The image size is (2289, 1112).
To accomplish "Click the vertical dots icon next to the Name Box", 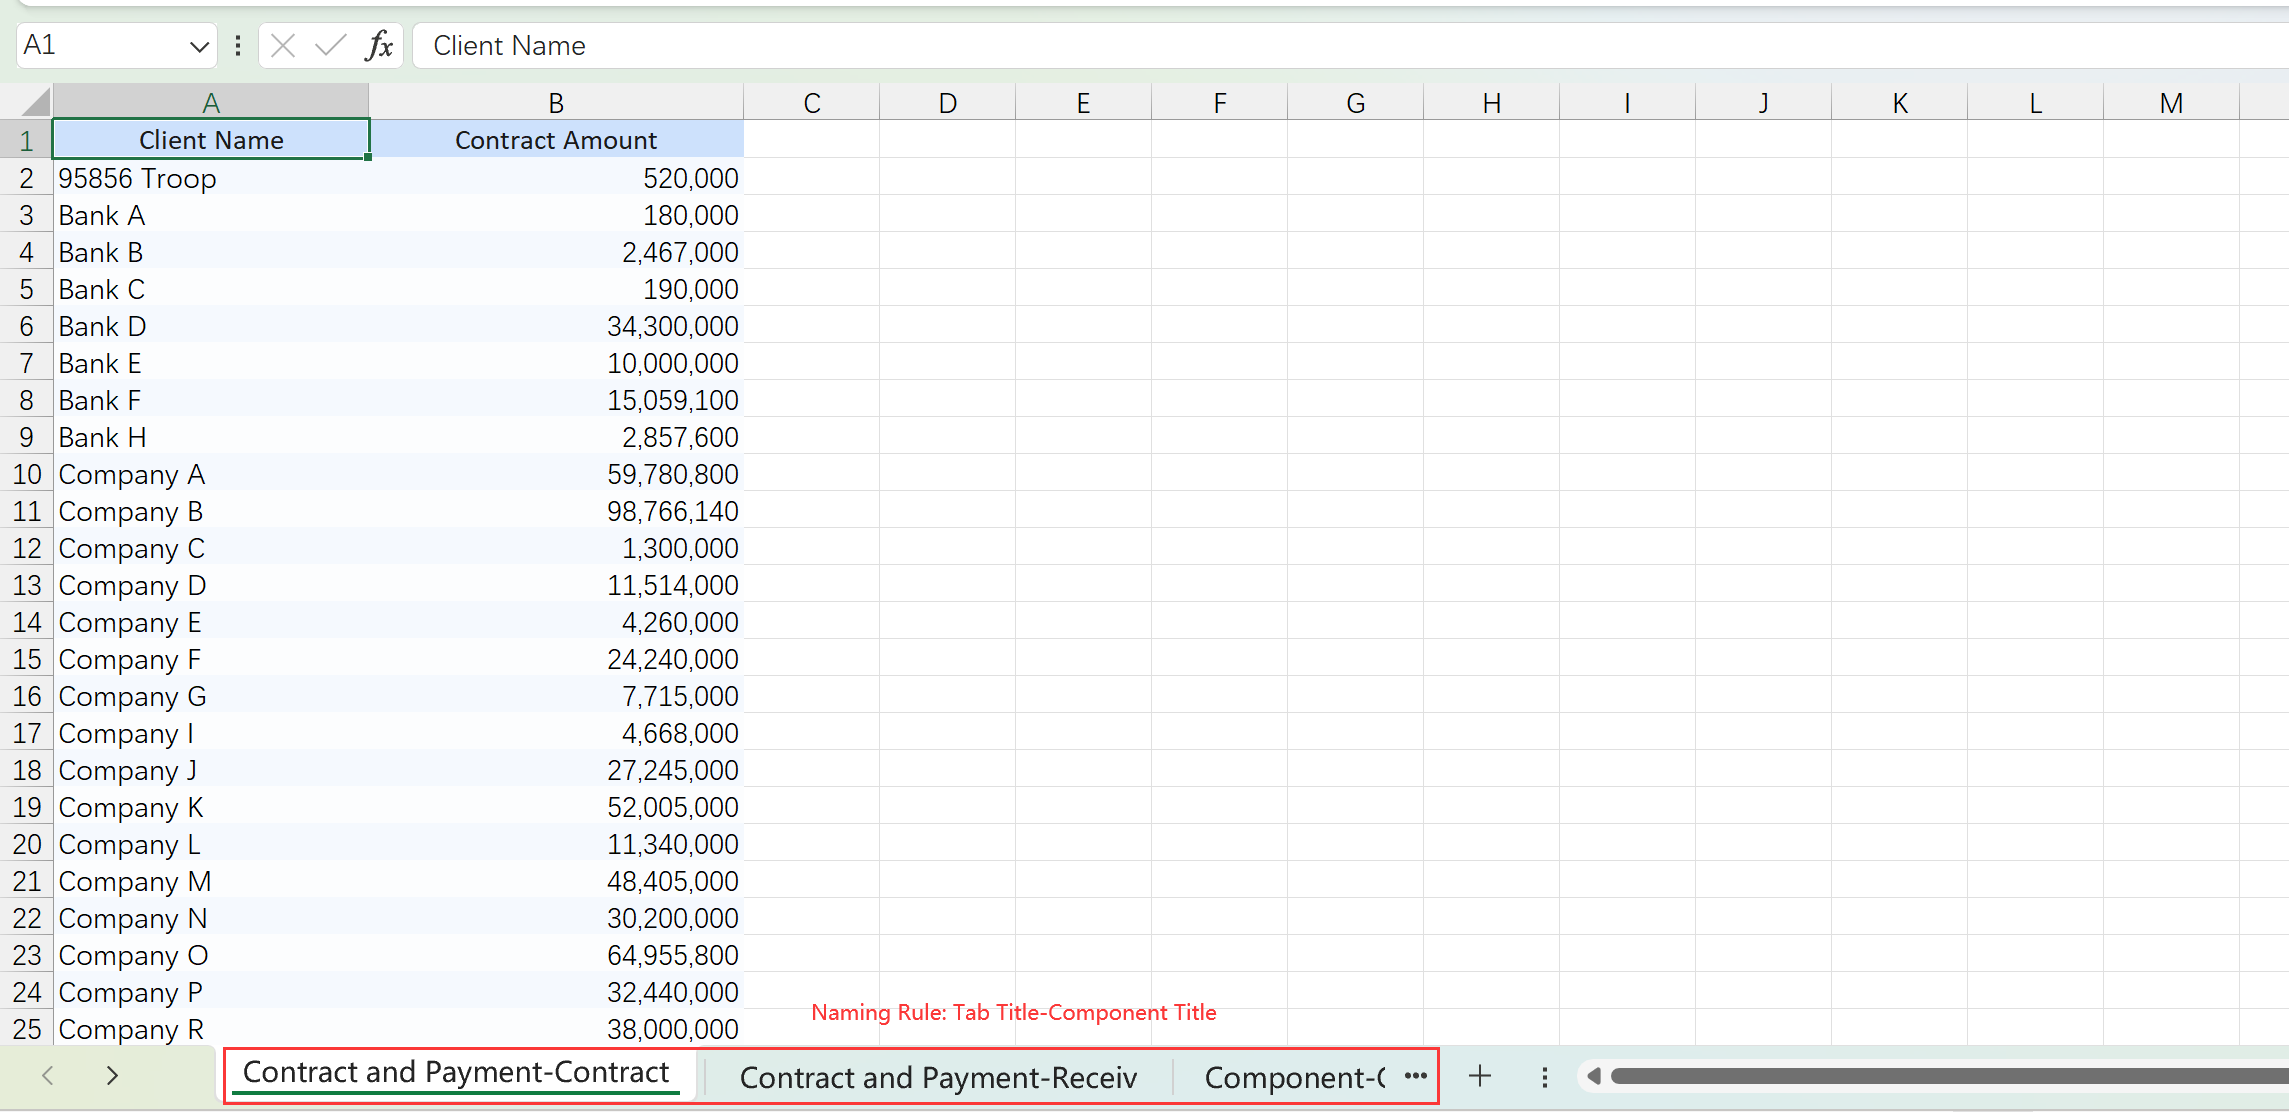I will point(237,45).
